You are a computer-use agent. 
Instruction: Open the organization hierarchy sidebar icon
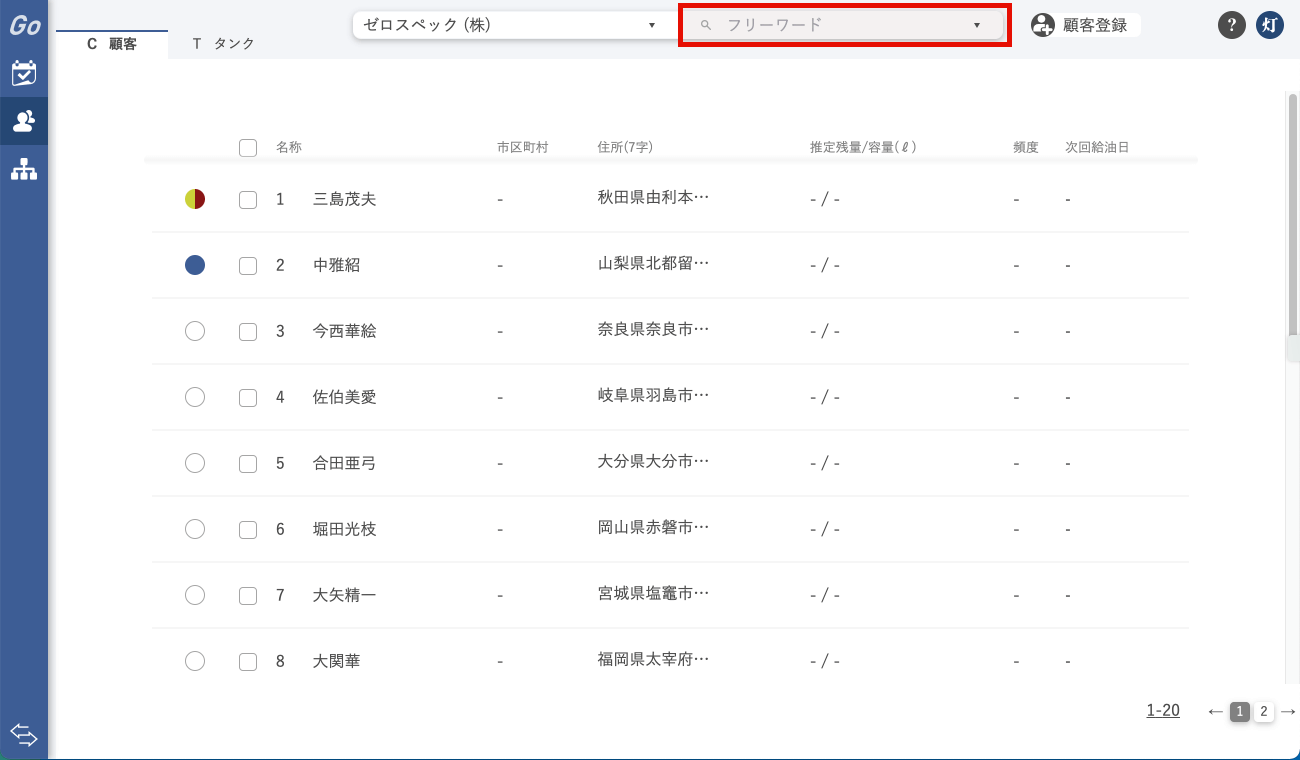[x=24, y=169]
